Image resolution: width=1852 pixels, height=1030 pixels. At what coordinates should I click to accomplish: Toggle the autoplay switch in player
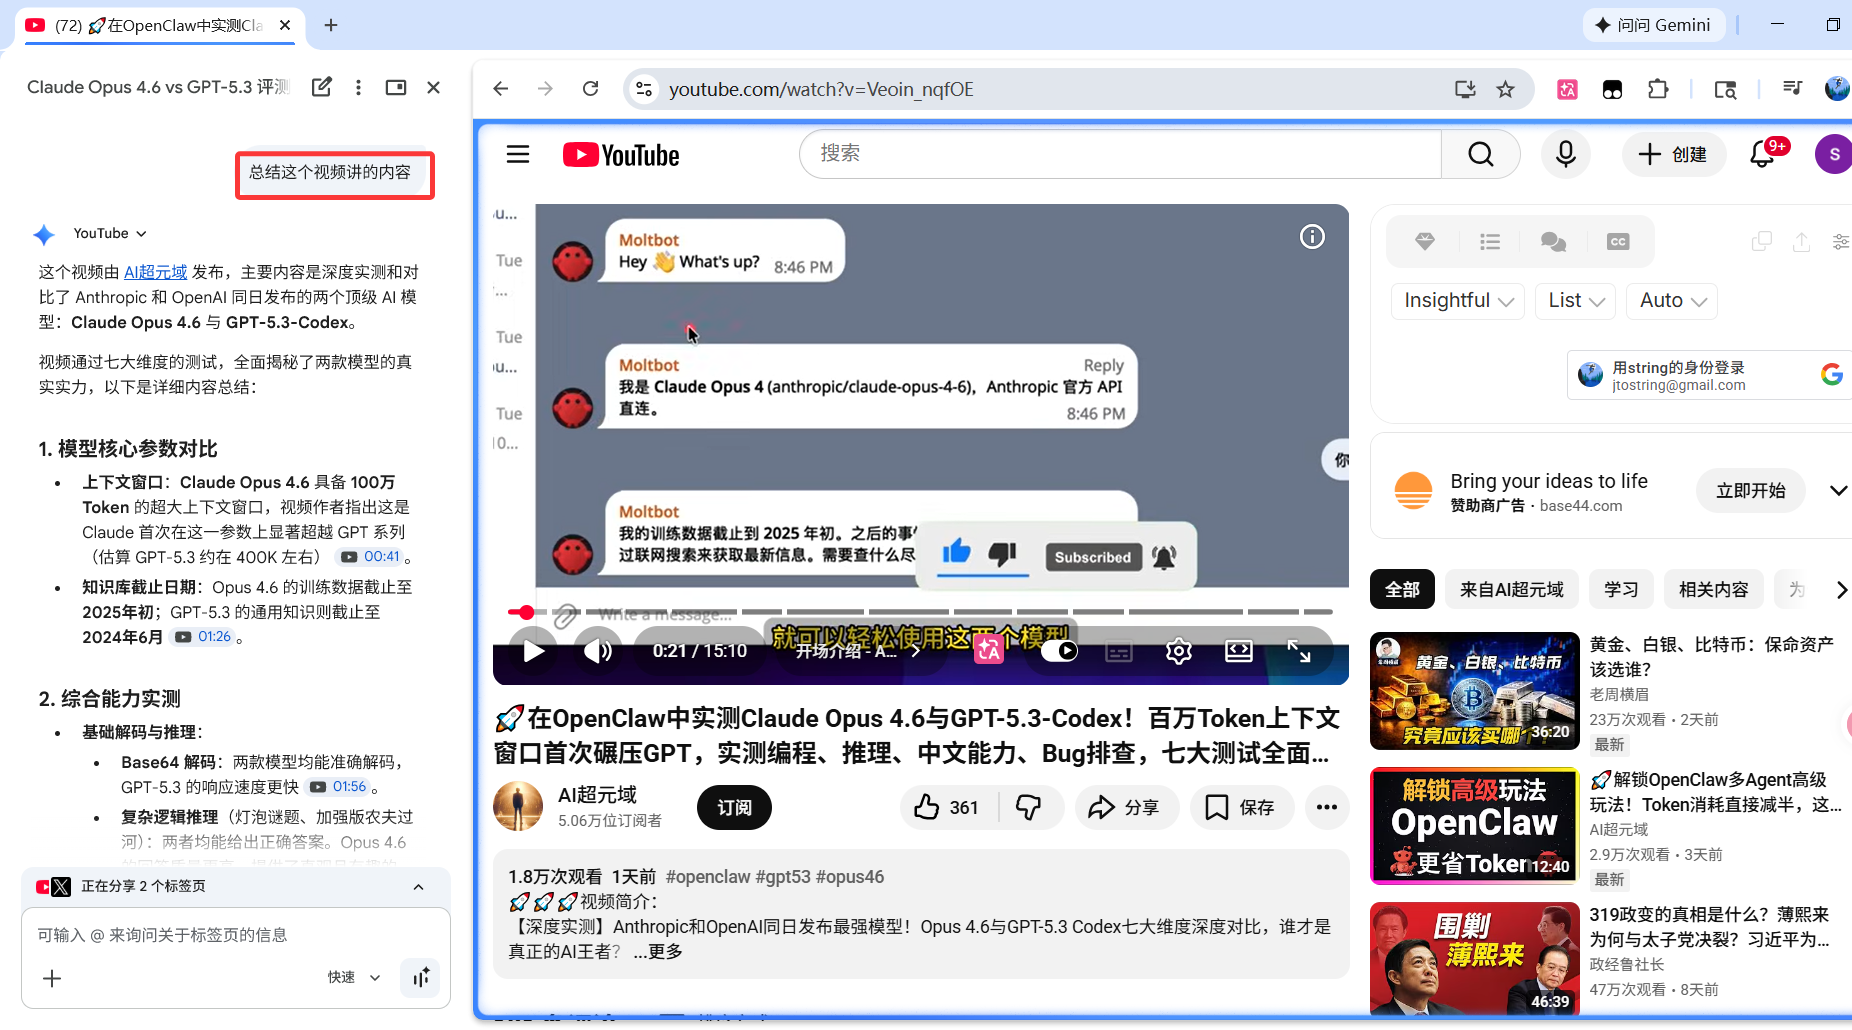1059,652
